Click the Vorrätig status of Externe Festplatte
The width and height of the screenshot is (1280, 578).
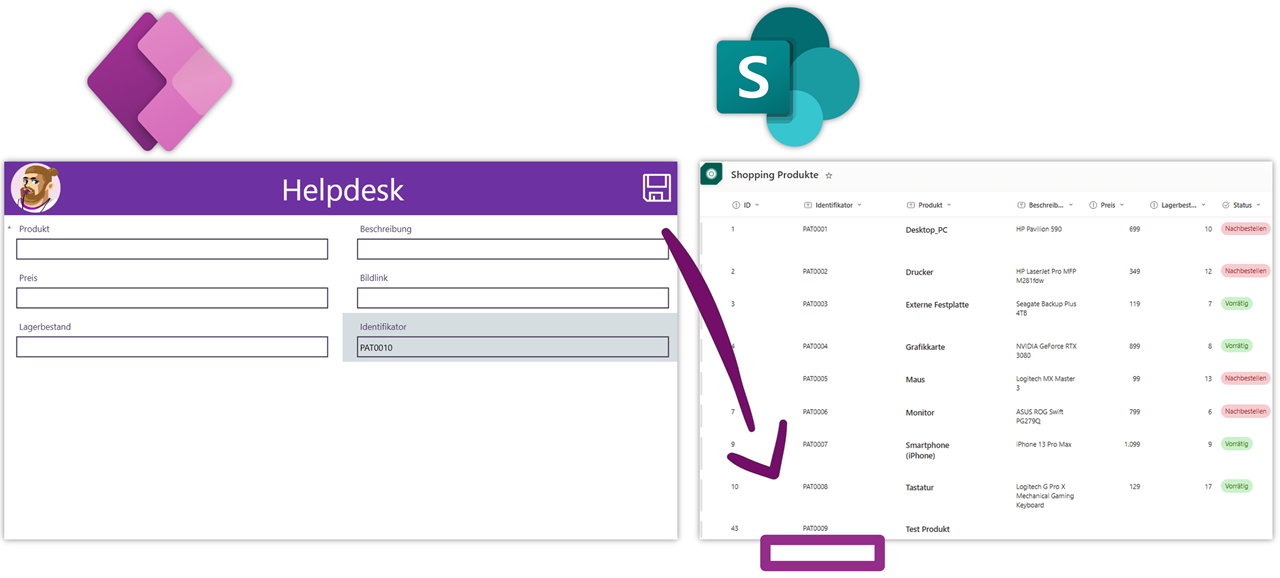[1237, 304]
